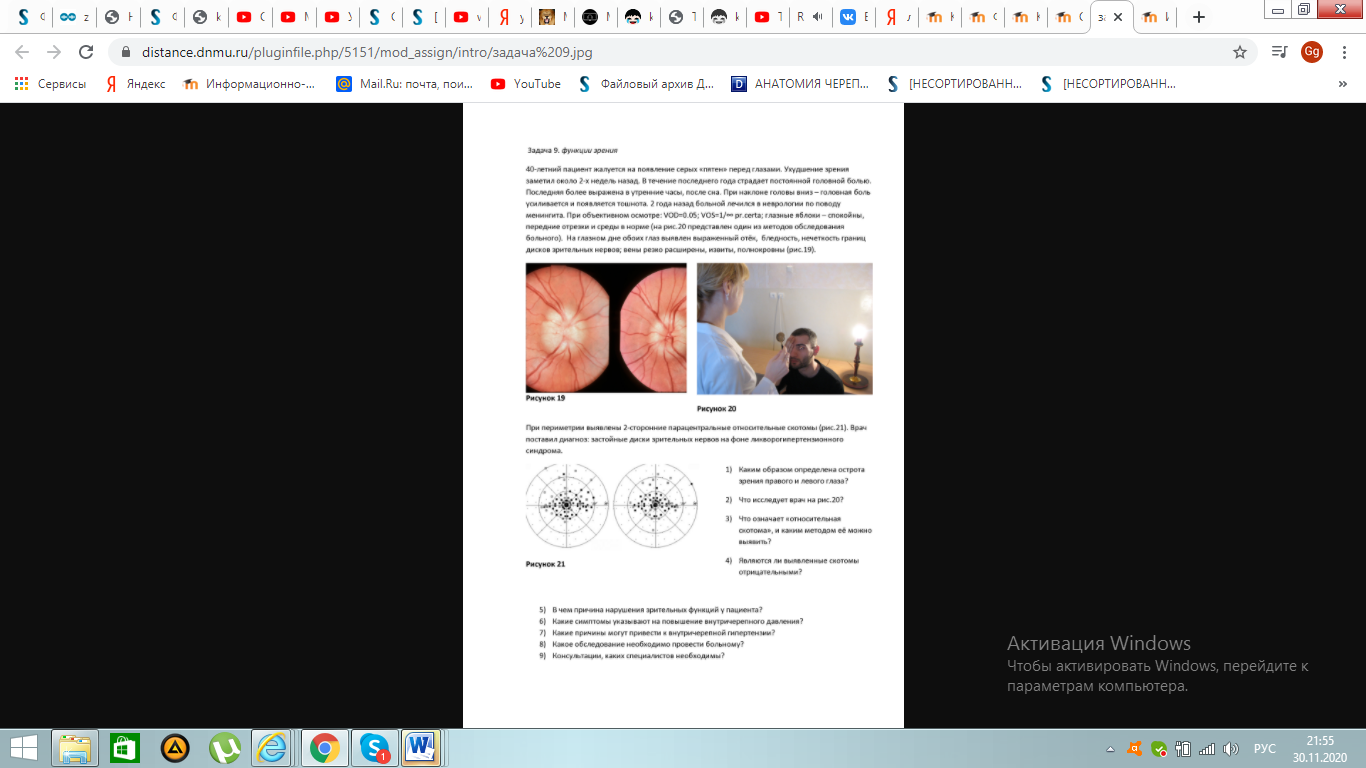Switch input language via РУС indicator
The height and width of the screenshot is (768, 1366).
pos(1264,748)
